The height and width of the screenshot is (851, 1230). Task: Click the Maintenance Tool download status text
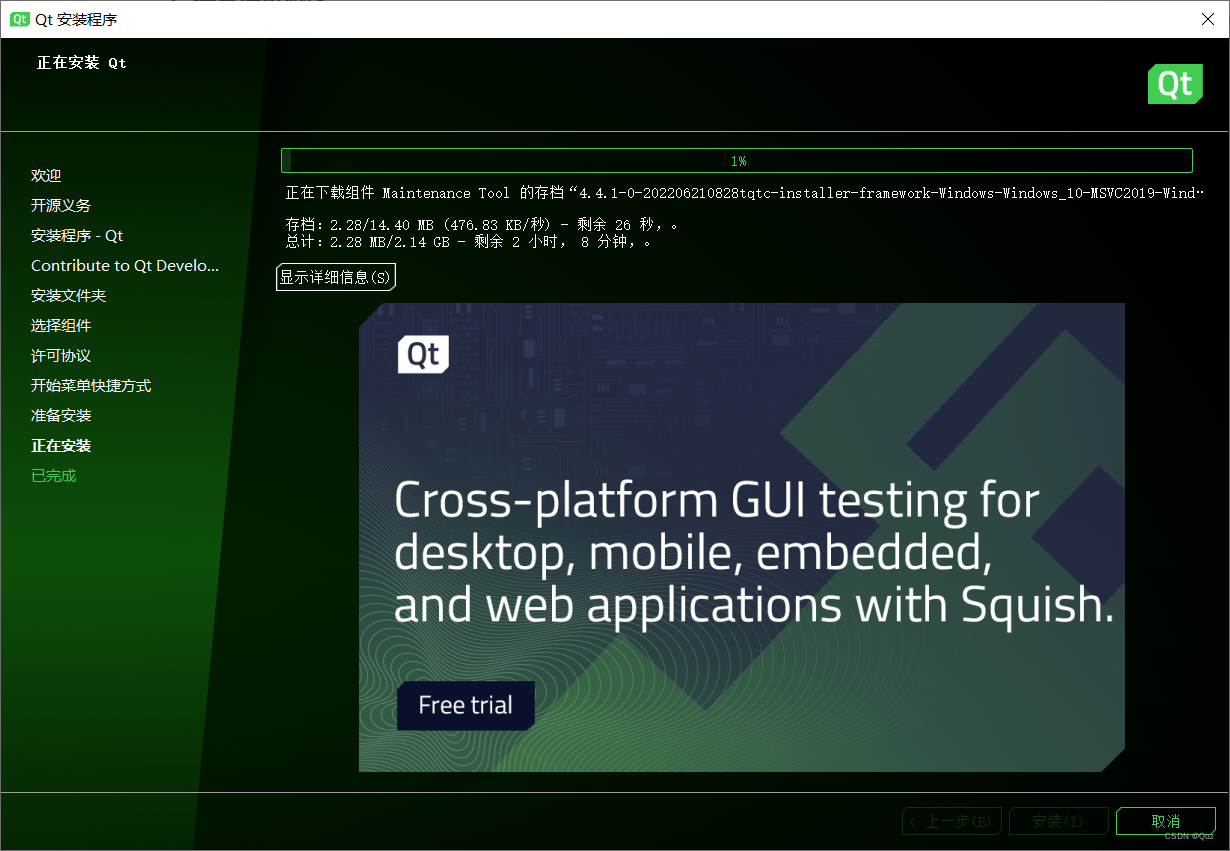(745, 193)
